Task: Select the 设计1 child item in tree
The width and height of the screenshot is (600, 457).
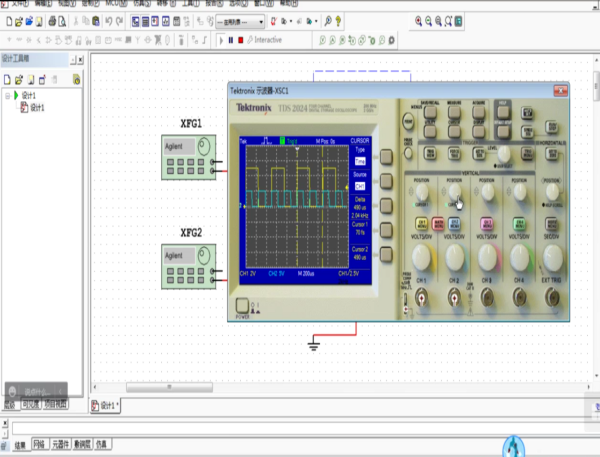Action: pos(37,108)
